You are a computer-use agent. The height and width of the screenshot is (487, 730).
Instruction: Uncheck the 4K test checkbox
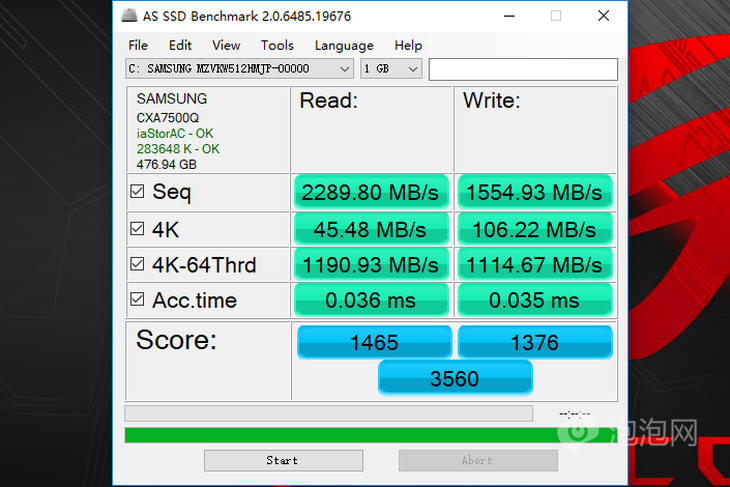(x=137, y=229)
